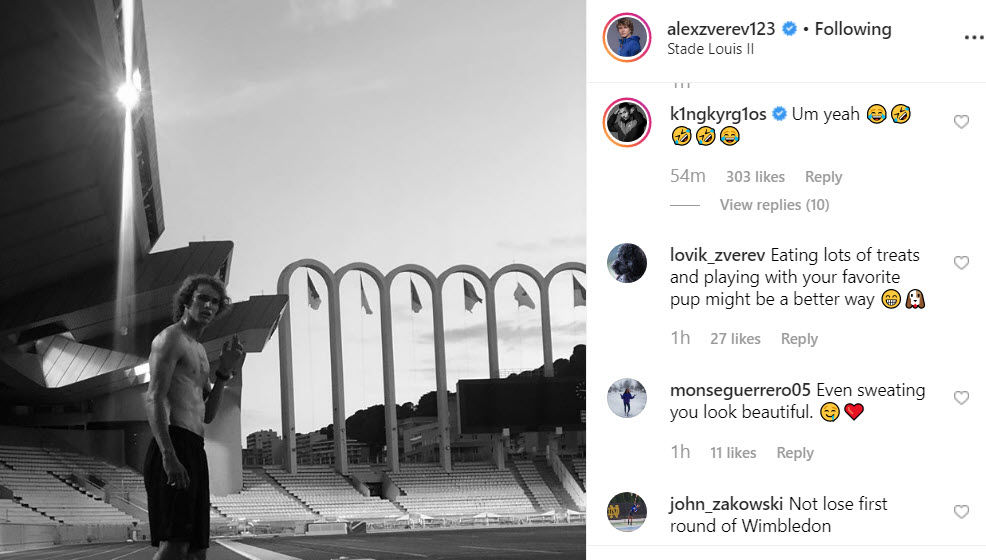Reply to lovik_zverev comment
Screen dimensions: 986x560
click(799, 339)
